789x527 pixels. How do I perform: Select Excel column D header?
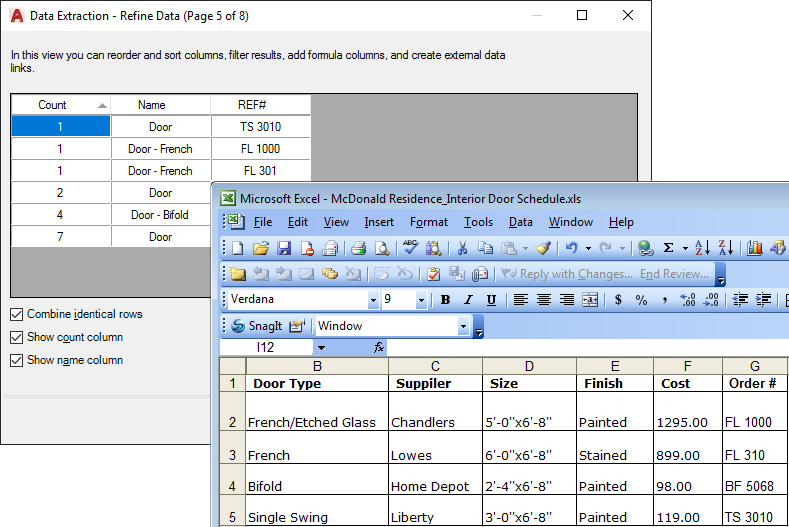[x=529, y=366]
